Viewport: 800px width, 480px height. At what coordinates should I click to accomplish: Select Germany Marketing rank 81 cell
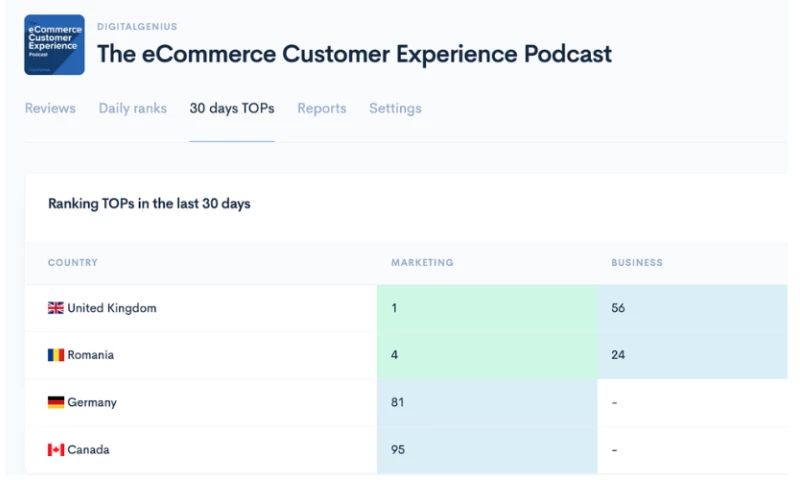[x=486, y=402]
